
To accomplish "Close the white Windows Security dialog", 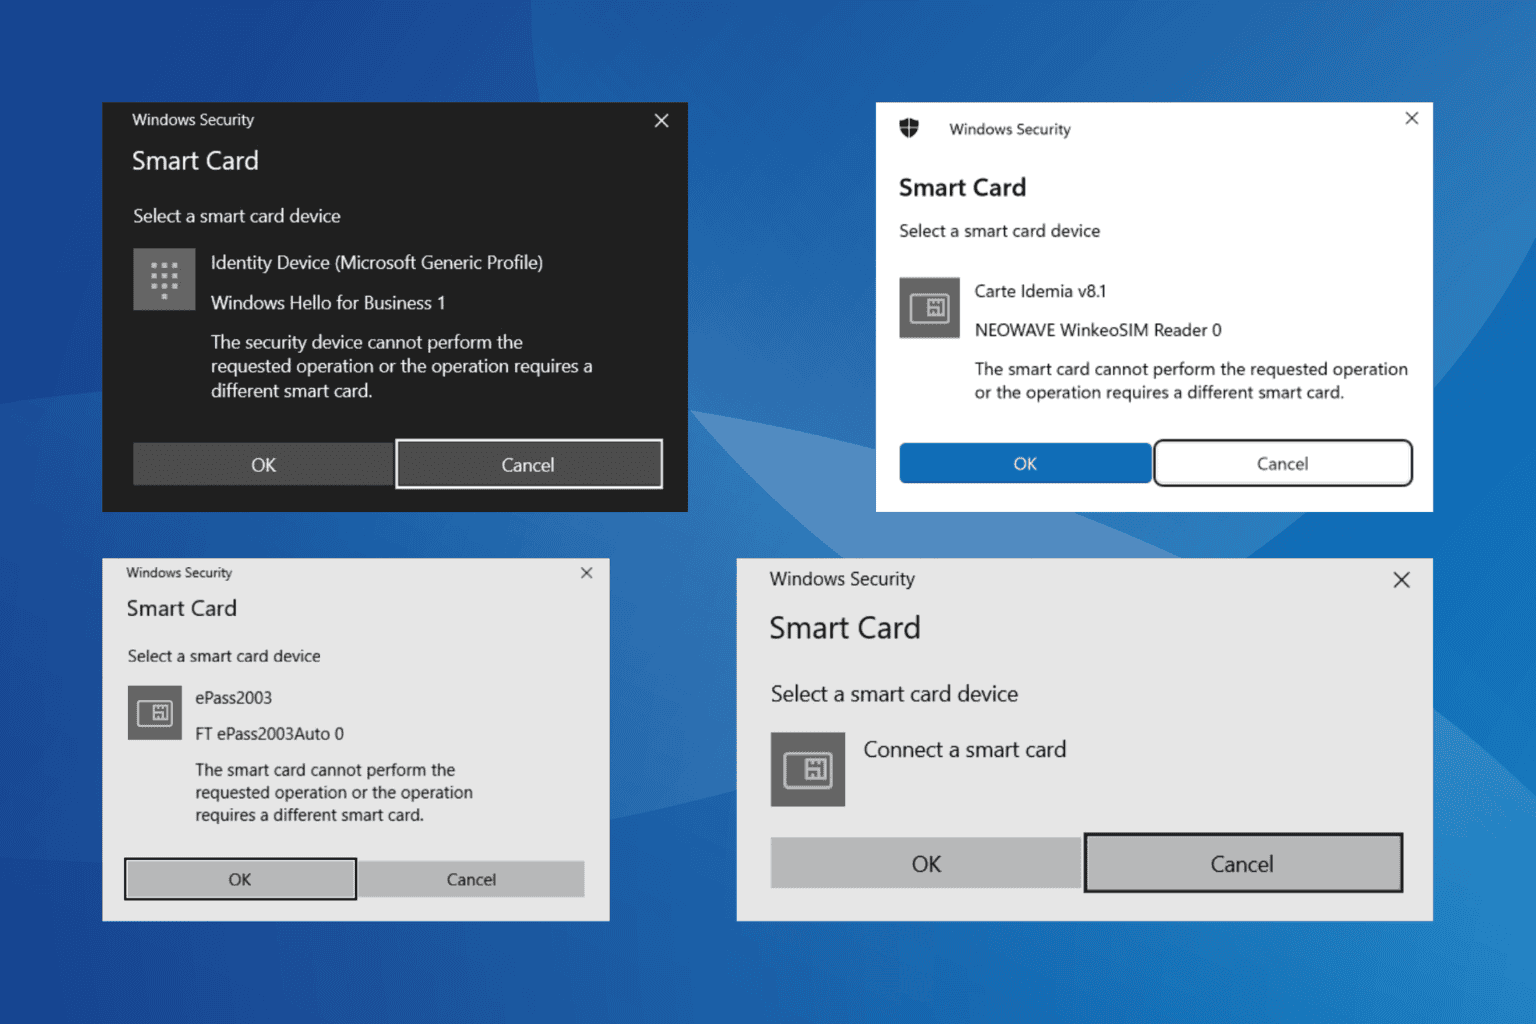I will 1411,118.
